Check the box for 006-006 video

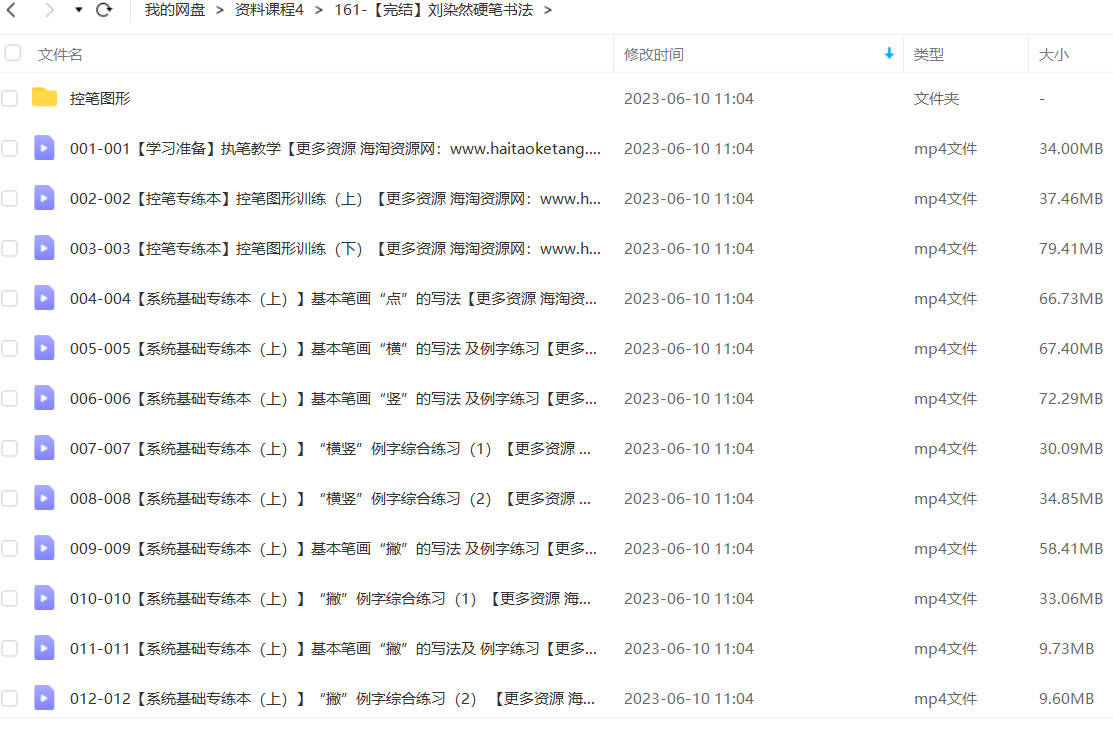coord(9,398)
